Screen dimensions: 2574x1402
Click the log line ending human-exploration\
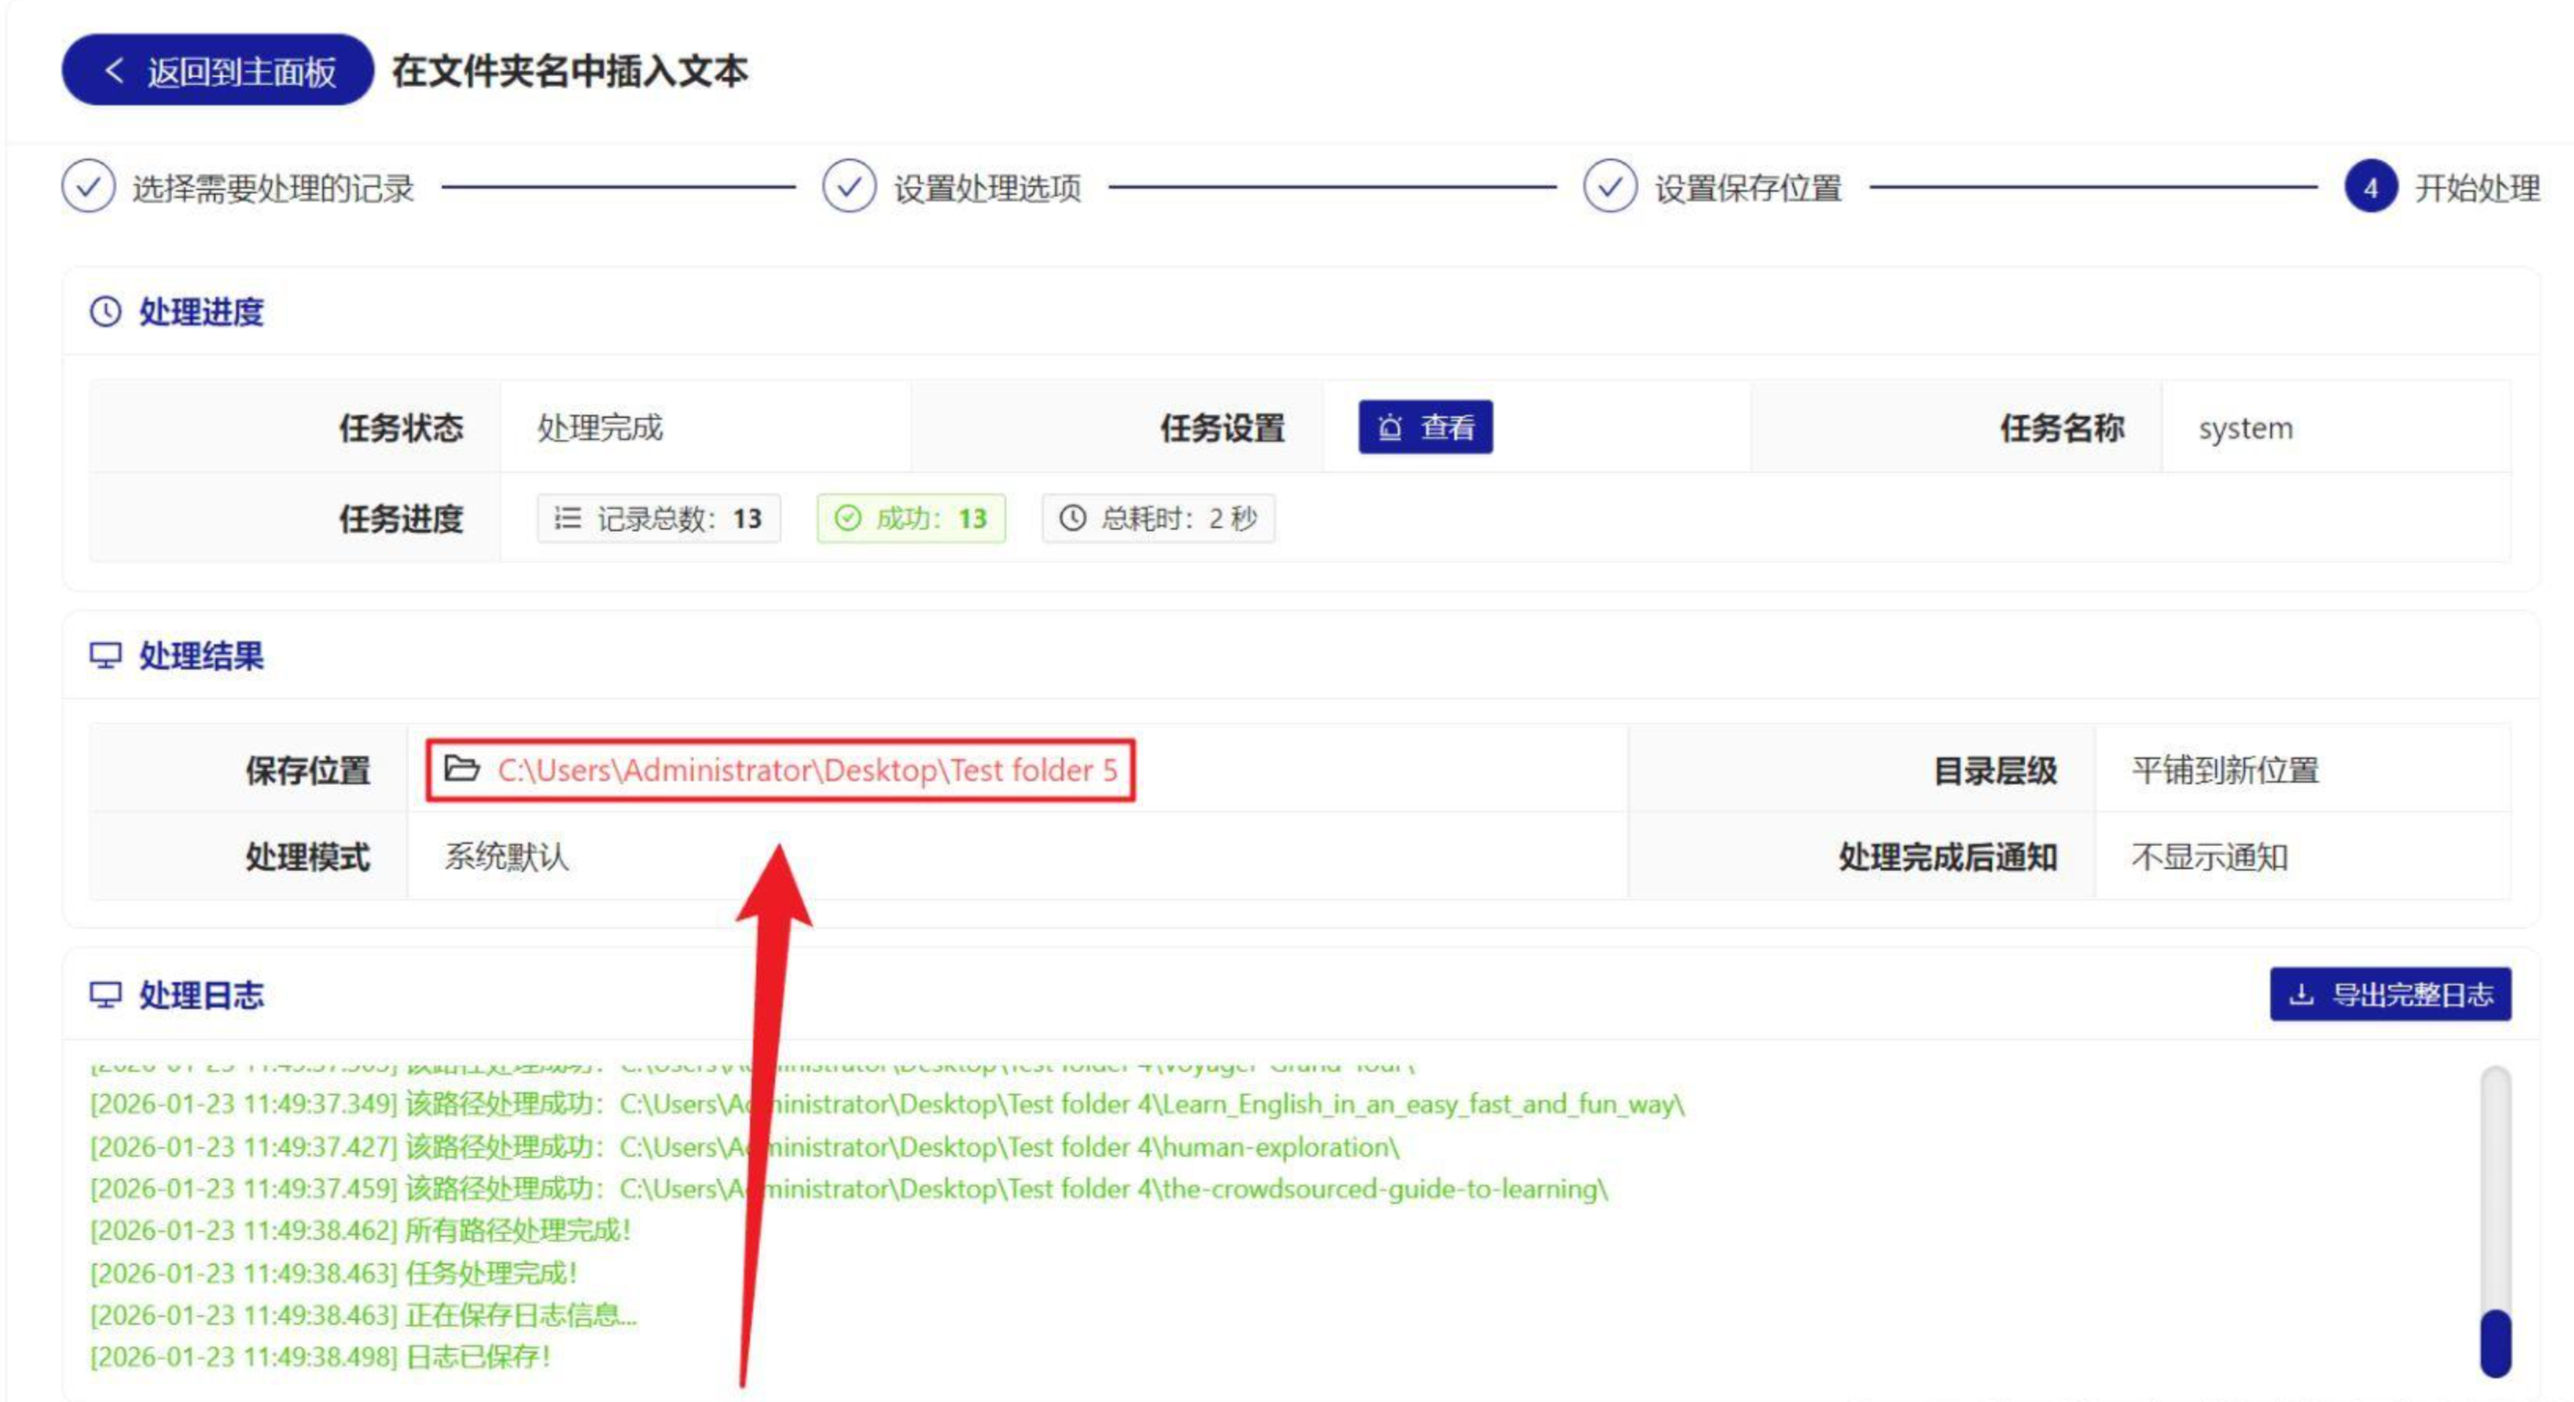click(x=744, y=1147)
